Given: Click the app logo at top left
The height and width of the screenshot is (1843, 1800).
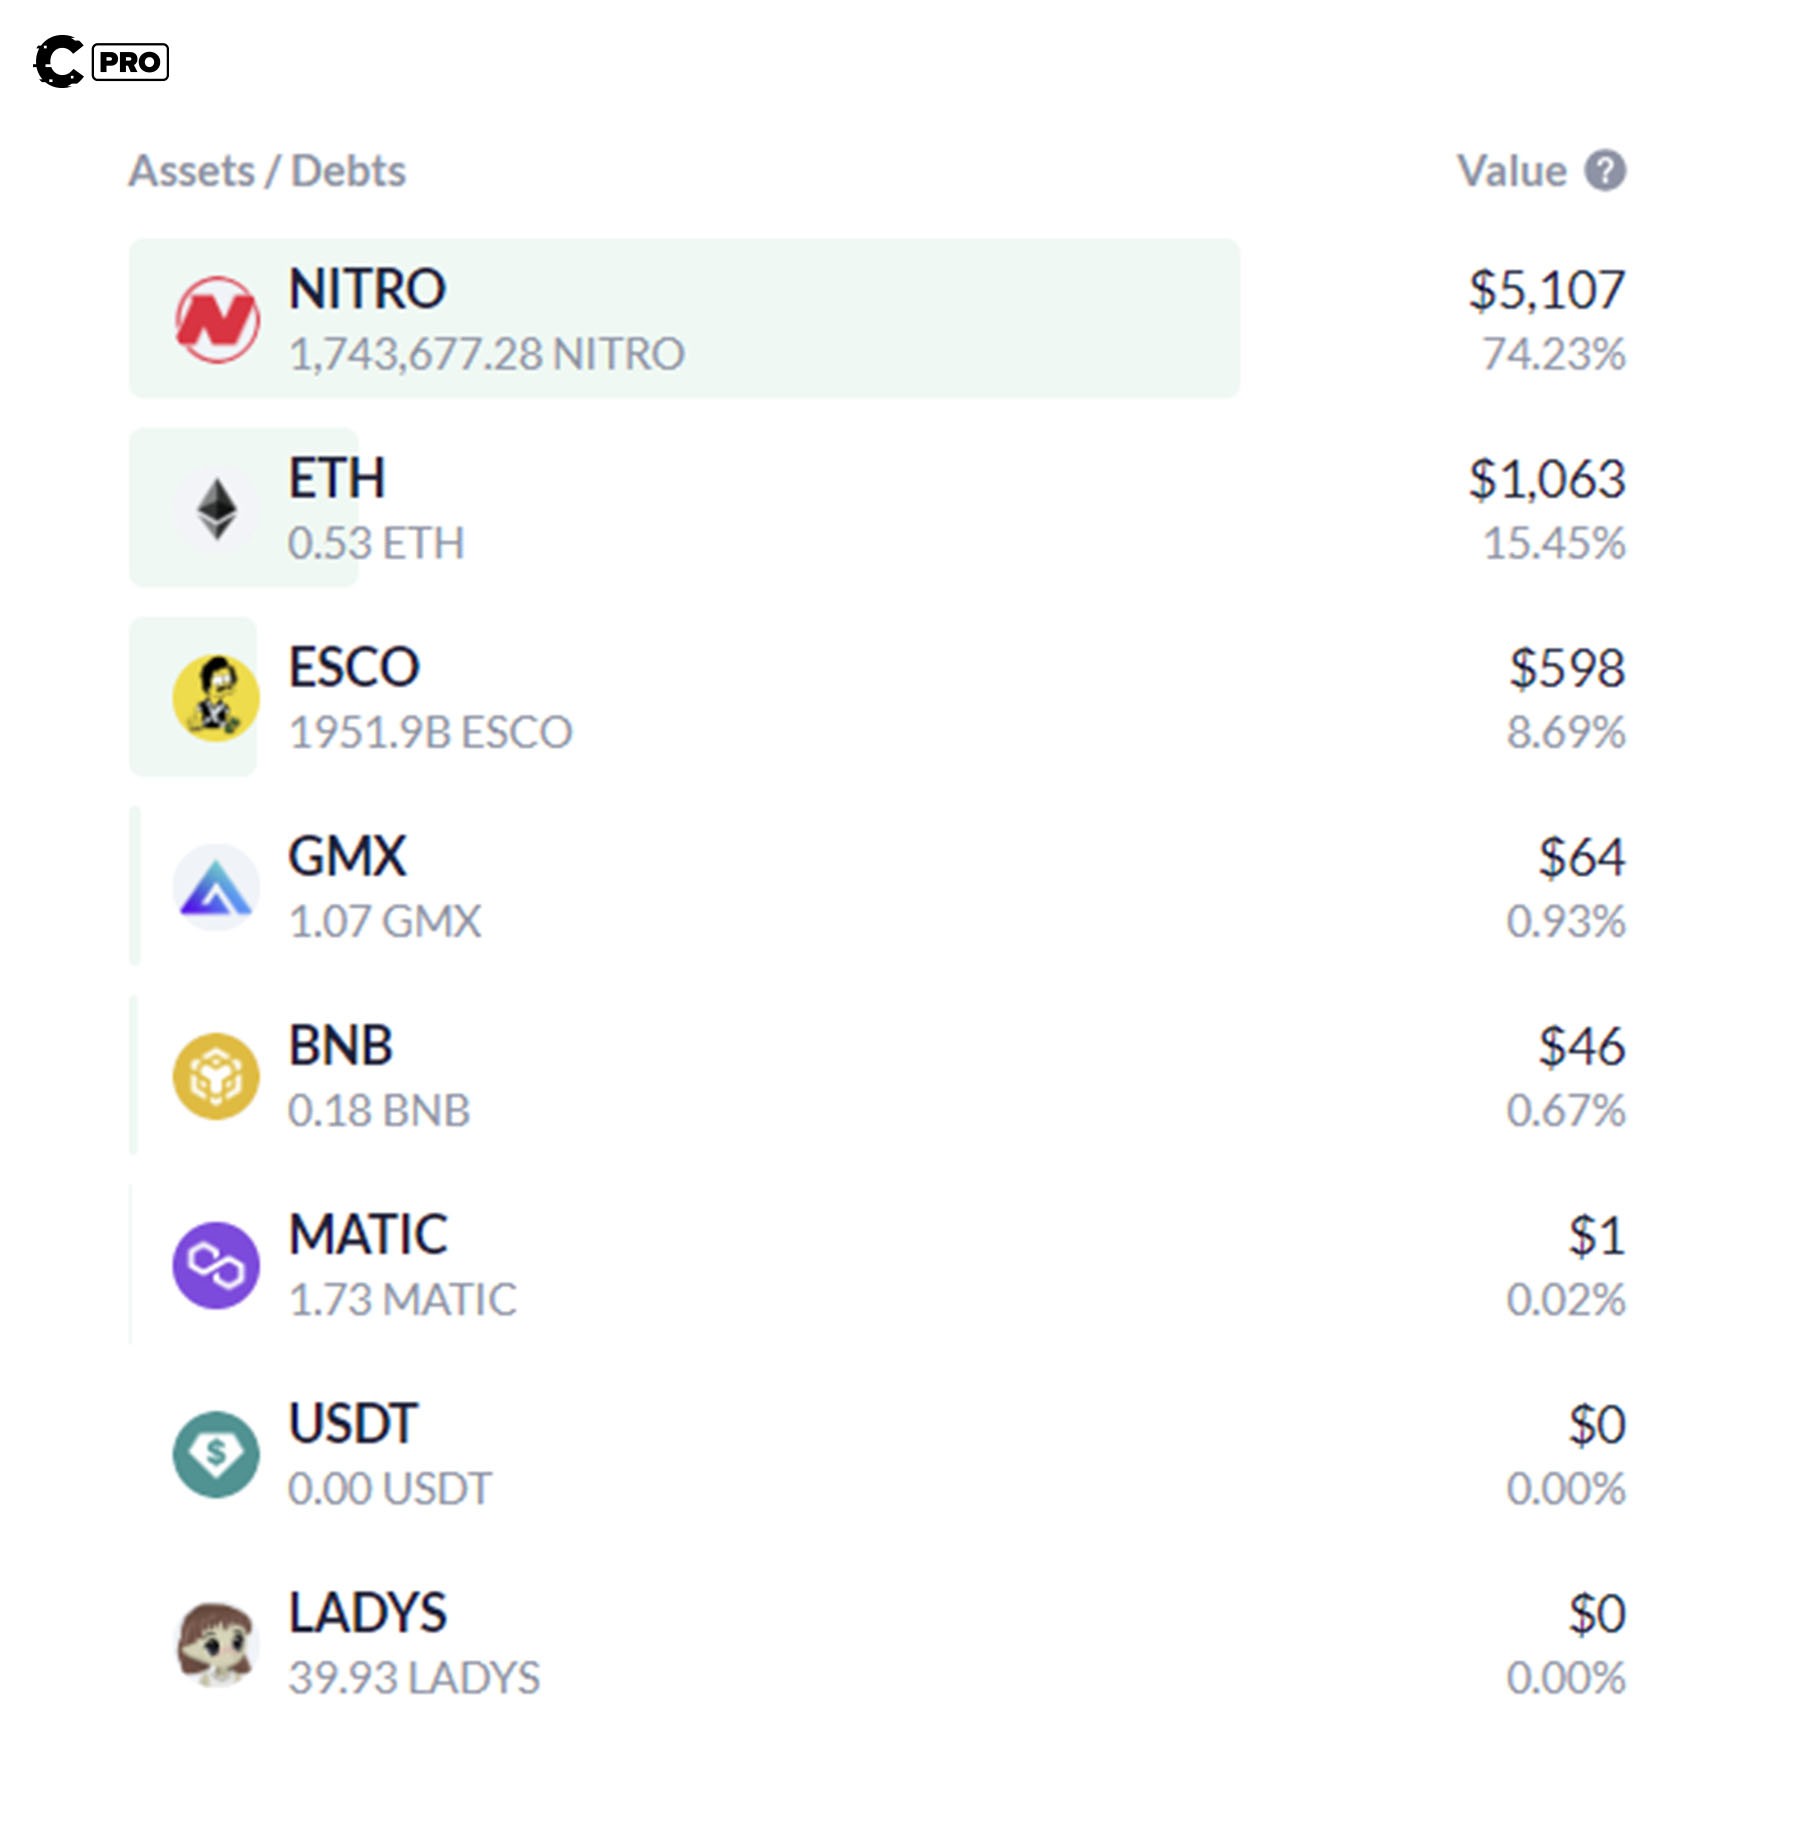Looking at the screenshot, I should (59, 62).
